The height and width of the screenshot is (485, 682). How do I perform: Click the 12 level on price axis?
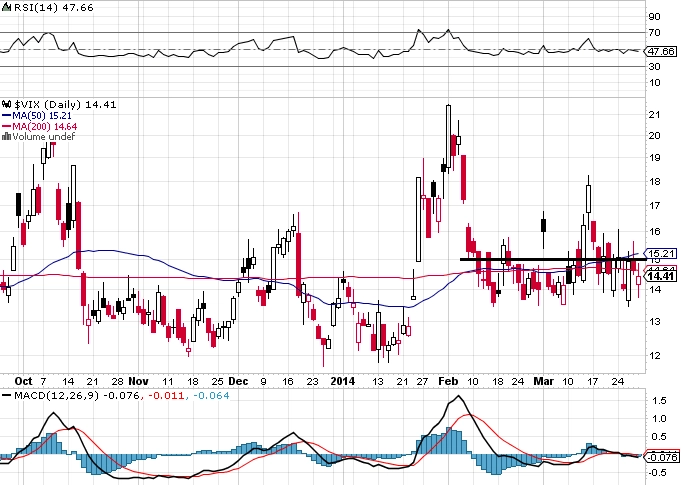click(x=654, y=355)
